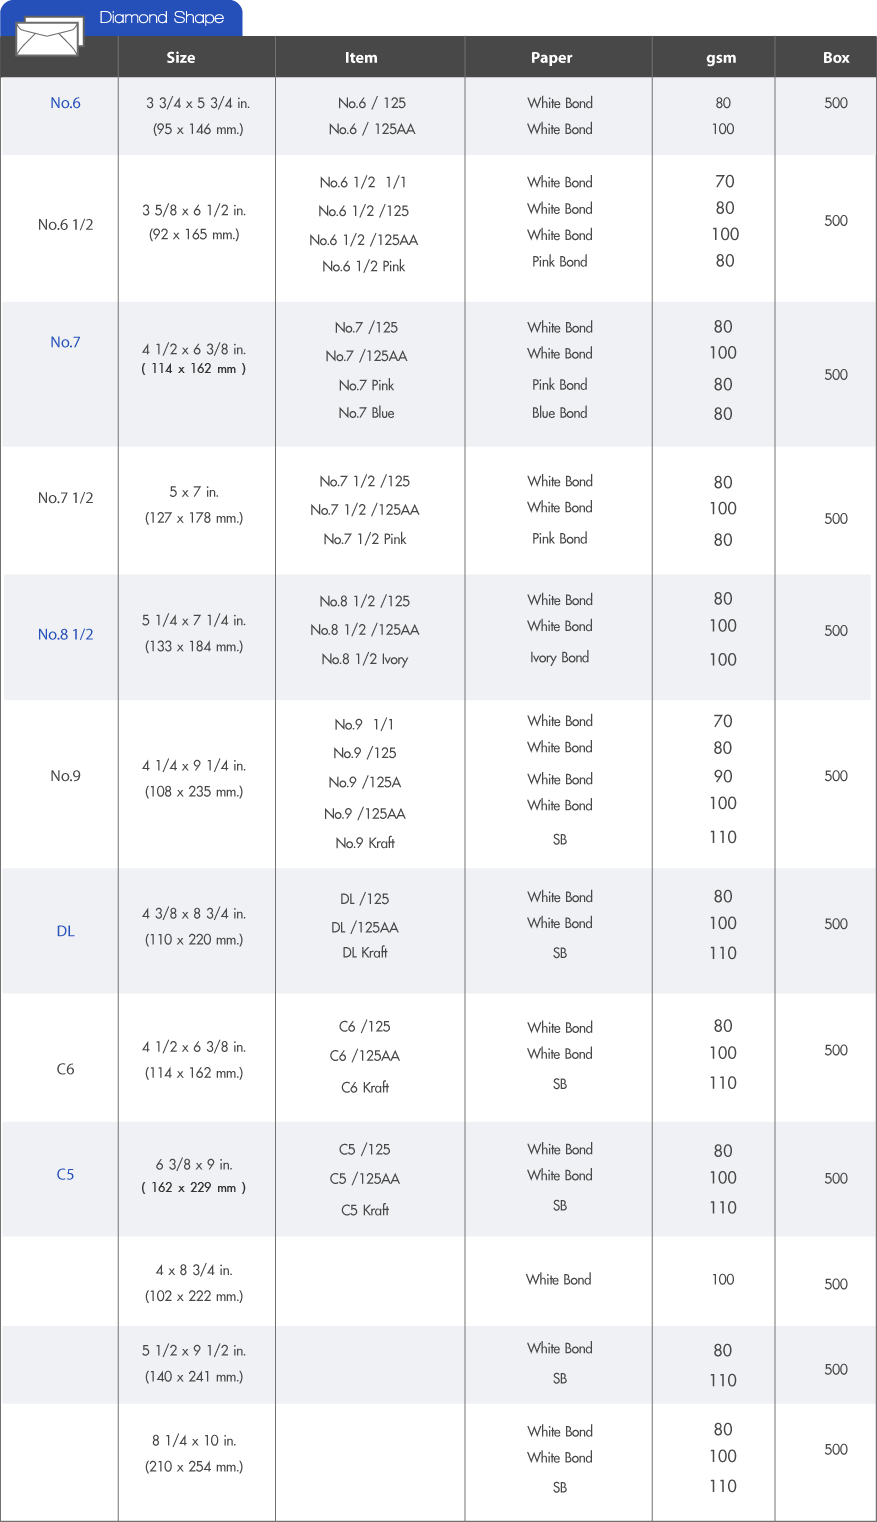This screenshot has width=877, height=1522.
Task: Click the No.9 Kraft item
Action: pyautogui.click(x=365, y=843)
